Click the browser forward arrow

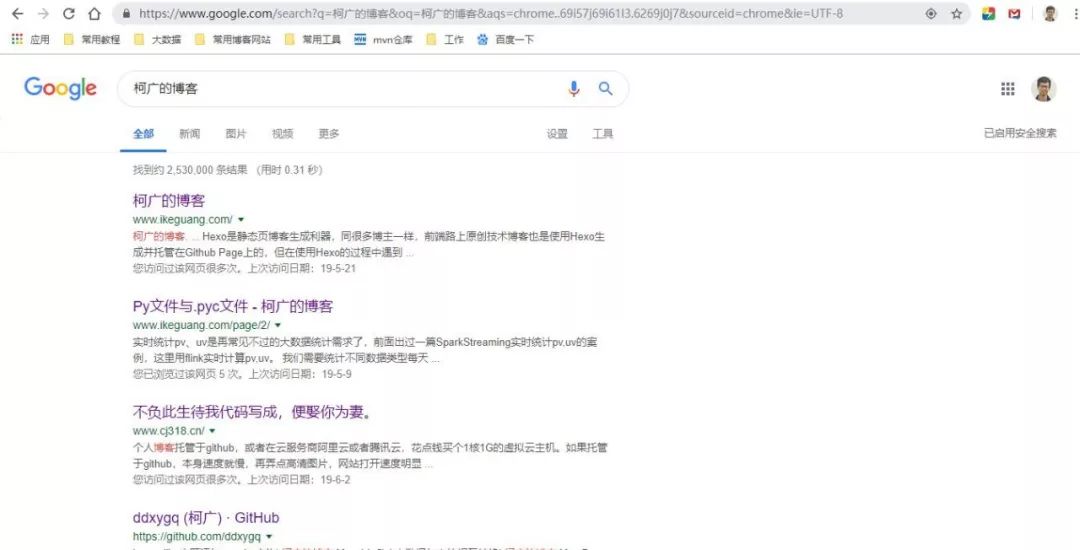43,14
